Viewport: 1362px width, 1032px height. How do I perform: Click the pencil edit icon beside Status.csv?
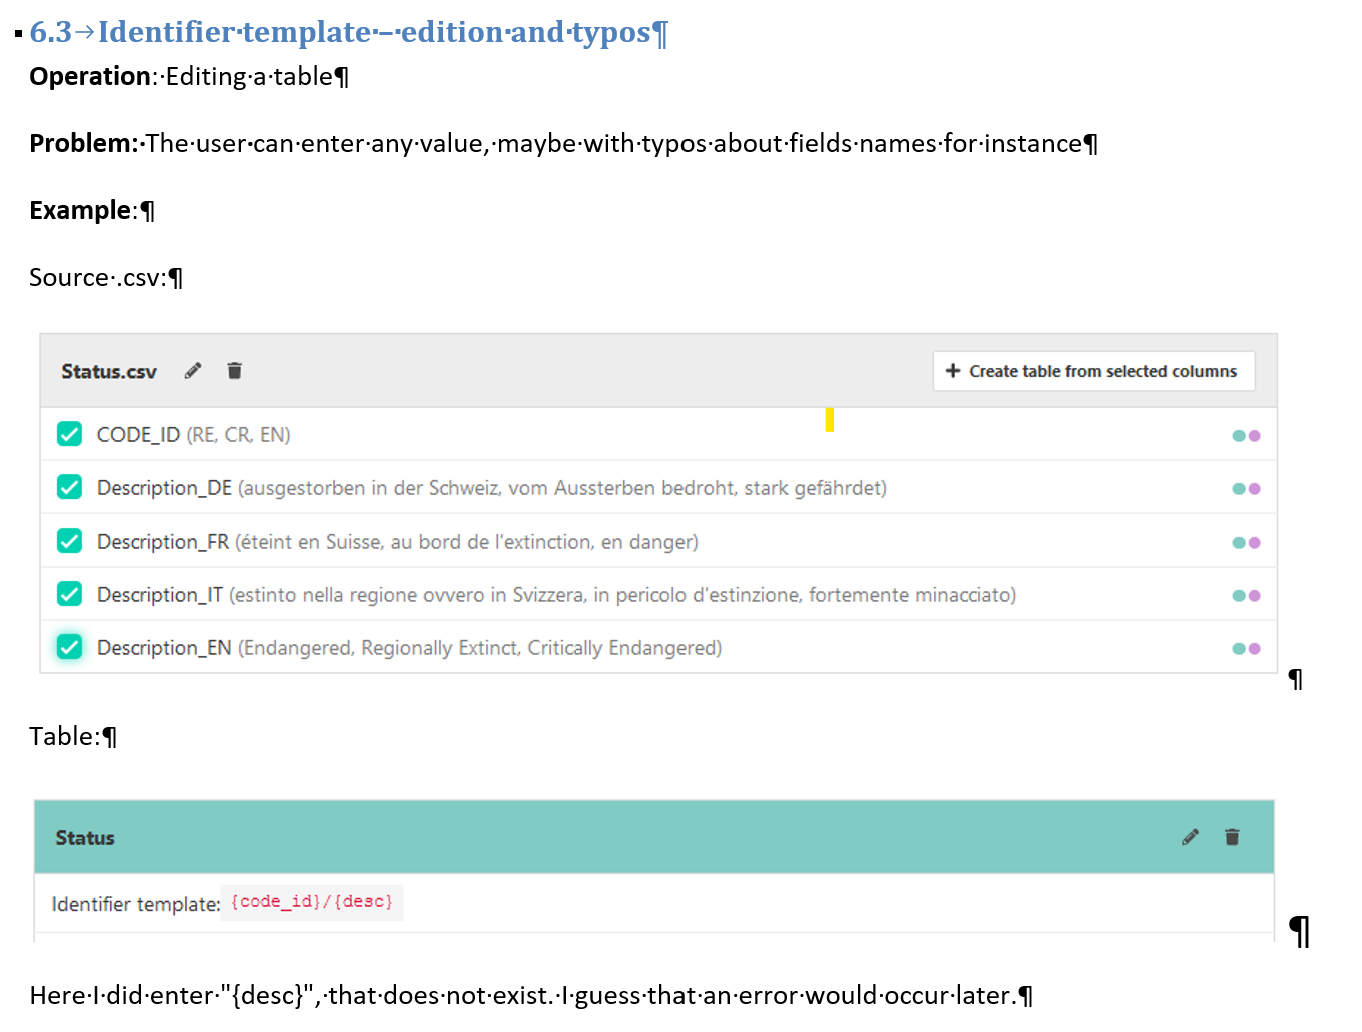point(192,370)
